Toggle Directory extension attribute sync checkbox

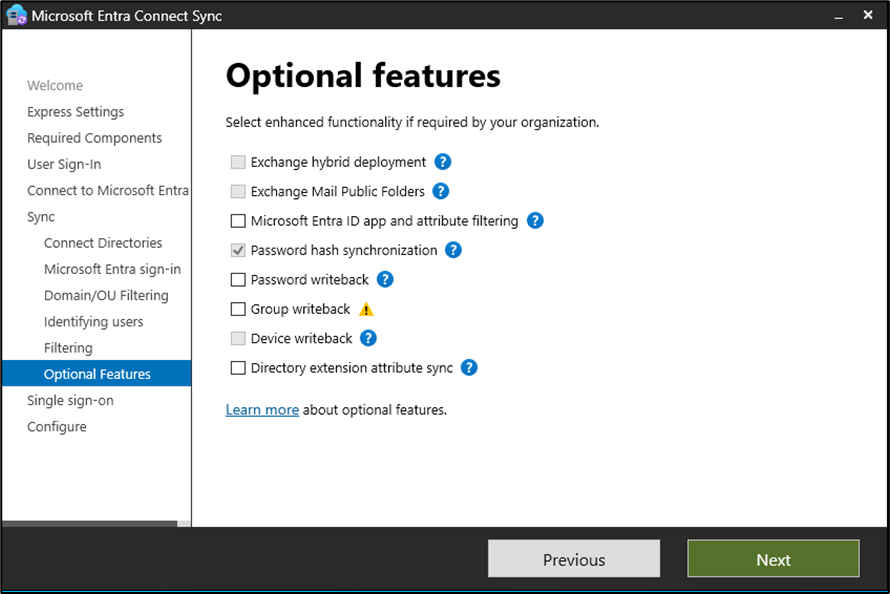click(238, 368)
